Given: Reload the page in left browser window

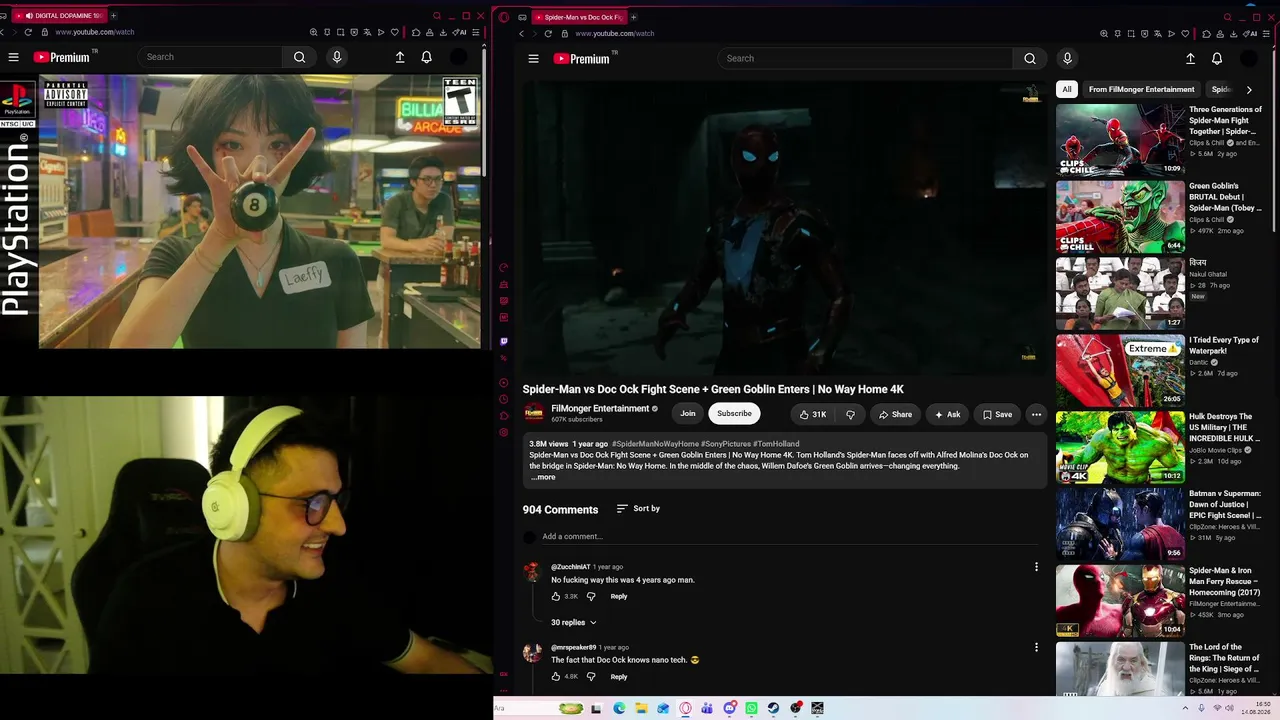Looking at the screenshot, I should tap(28, 32).
